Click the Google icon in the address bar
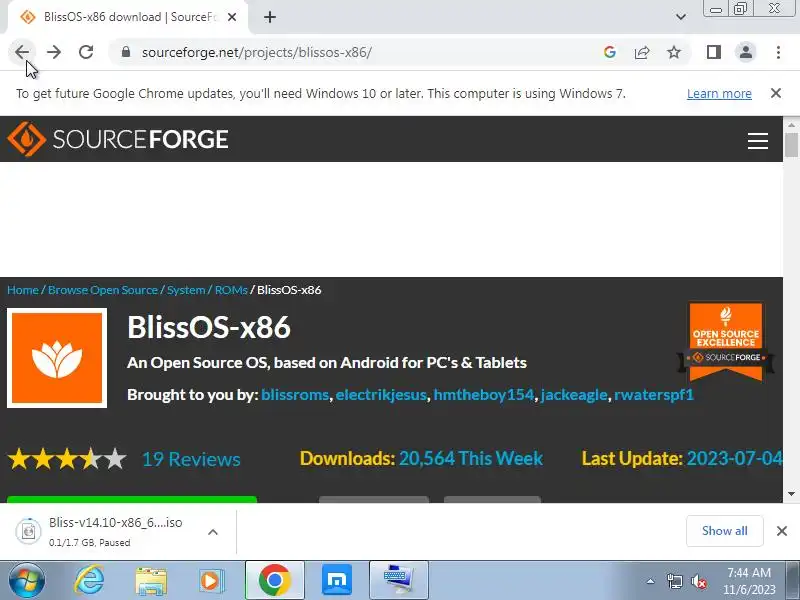Viewport: 800px width, 600px height. [x=609, y=52]
